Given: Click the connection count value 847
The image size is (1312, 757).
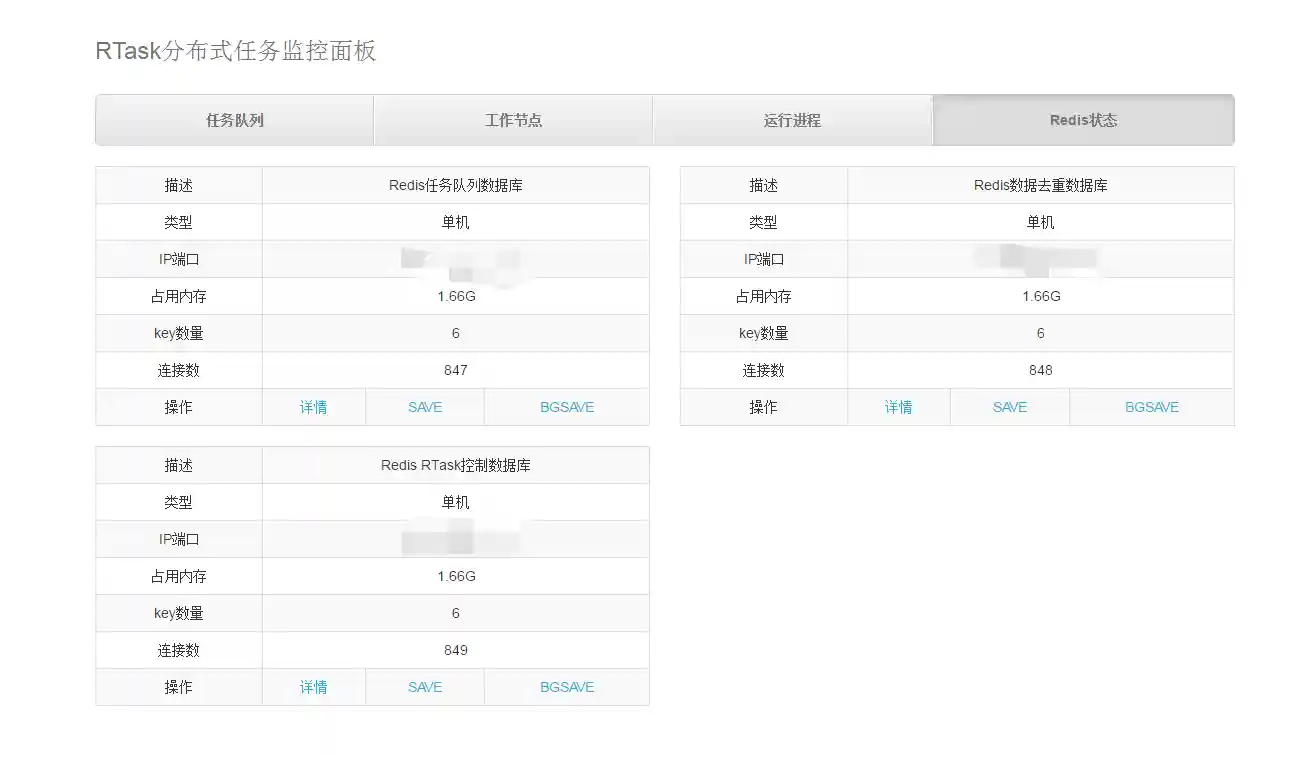Looking at the screenshot, I should (x=455, y=370).
